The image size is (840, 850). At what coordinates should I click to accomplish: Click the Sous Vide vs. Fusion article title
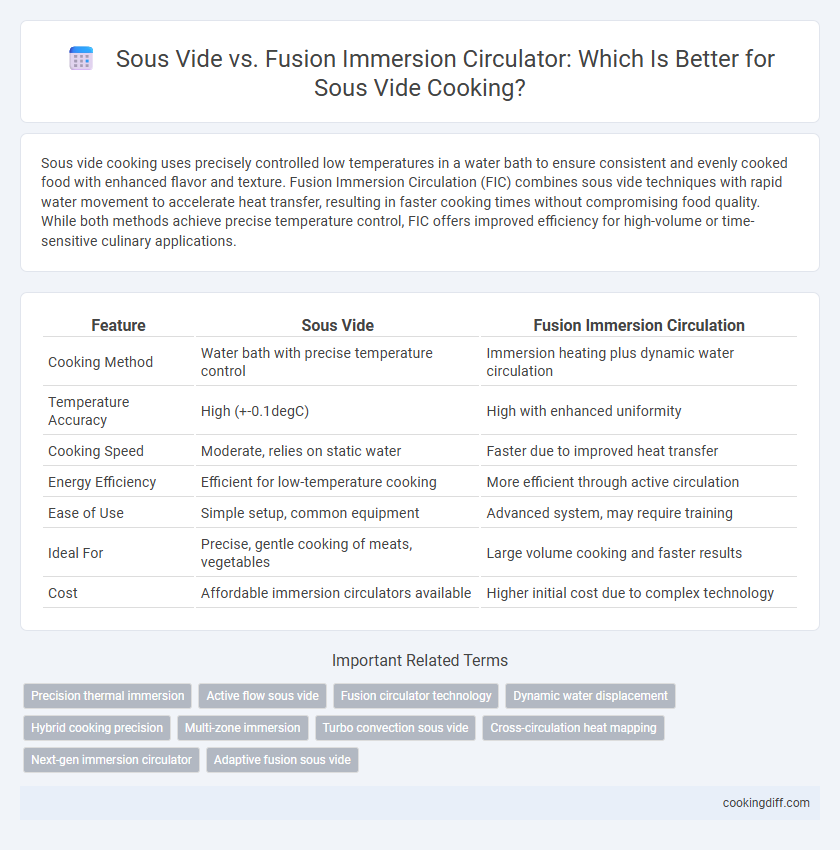pyautogui.click(x=445, y=73)
